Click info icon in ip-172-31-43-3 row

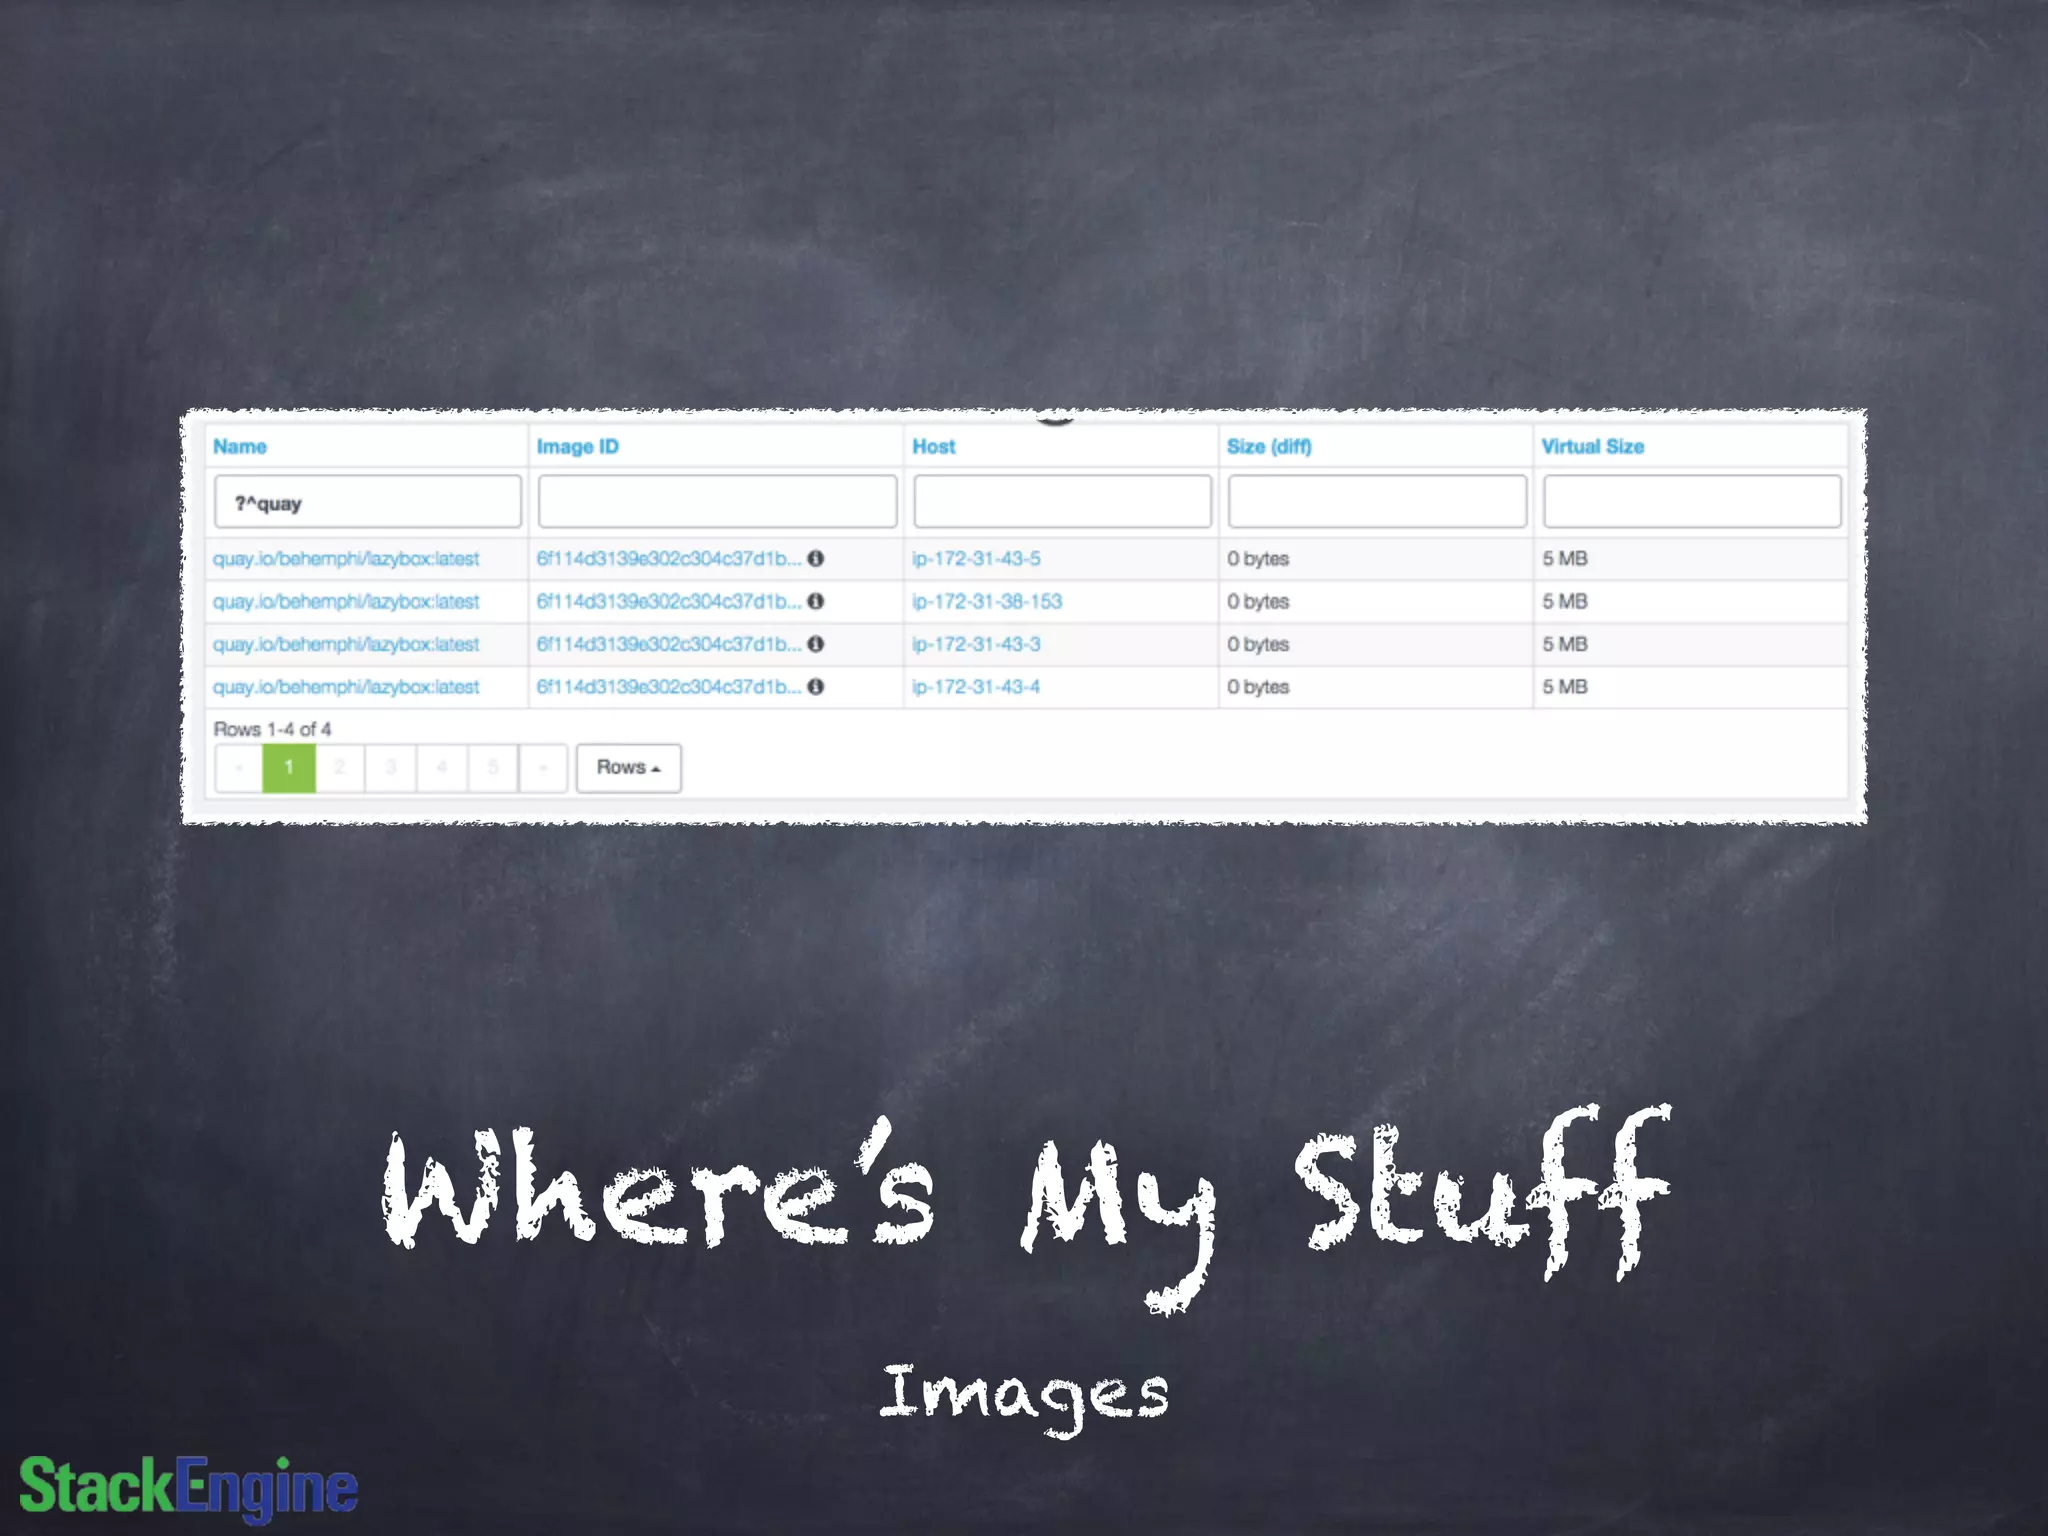pos(816,644)
